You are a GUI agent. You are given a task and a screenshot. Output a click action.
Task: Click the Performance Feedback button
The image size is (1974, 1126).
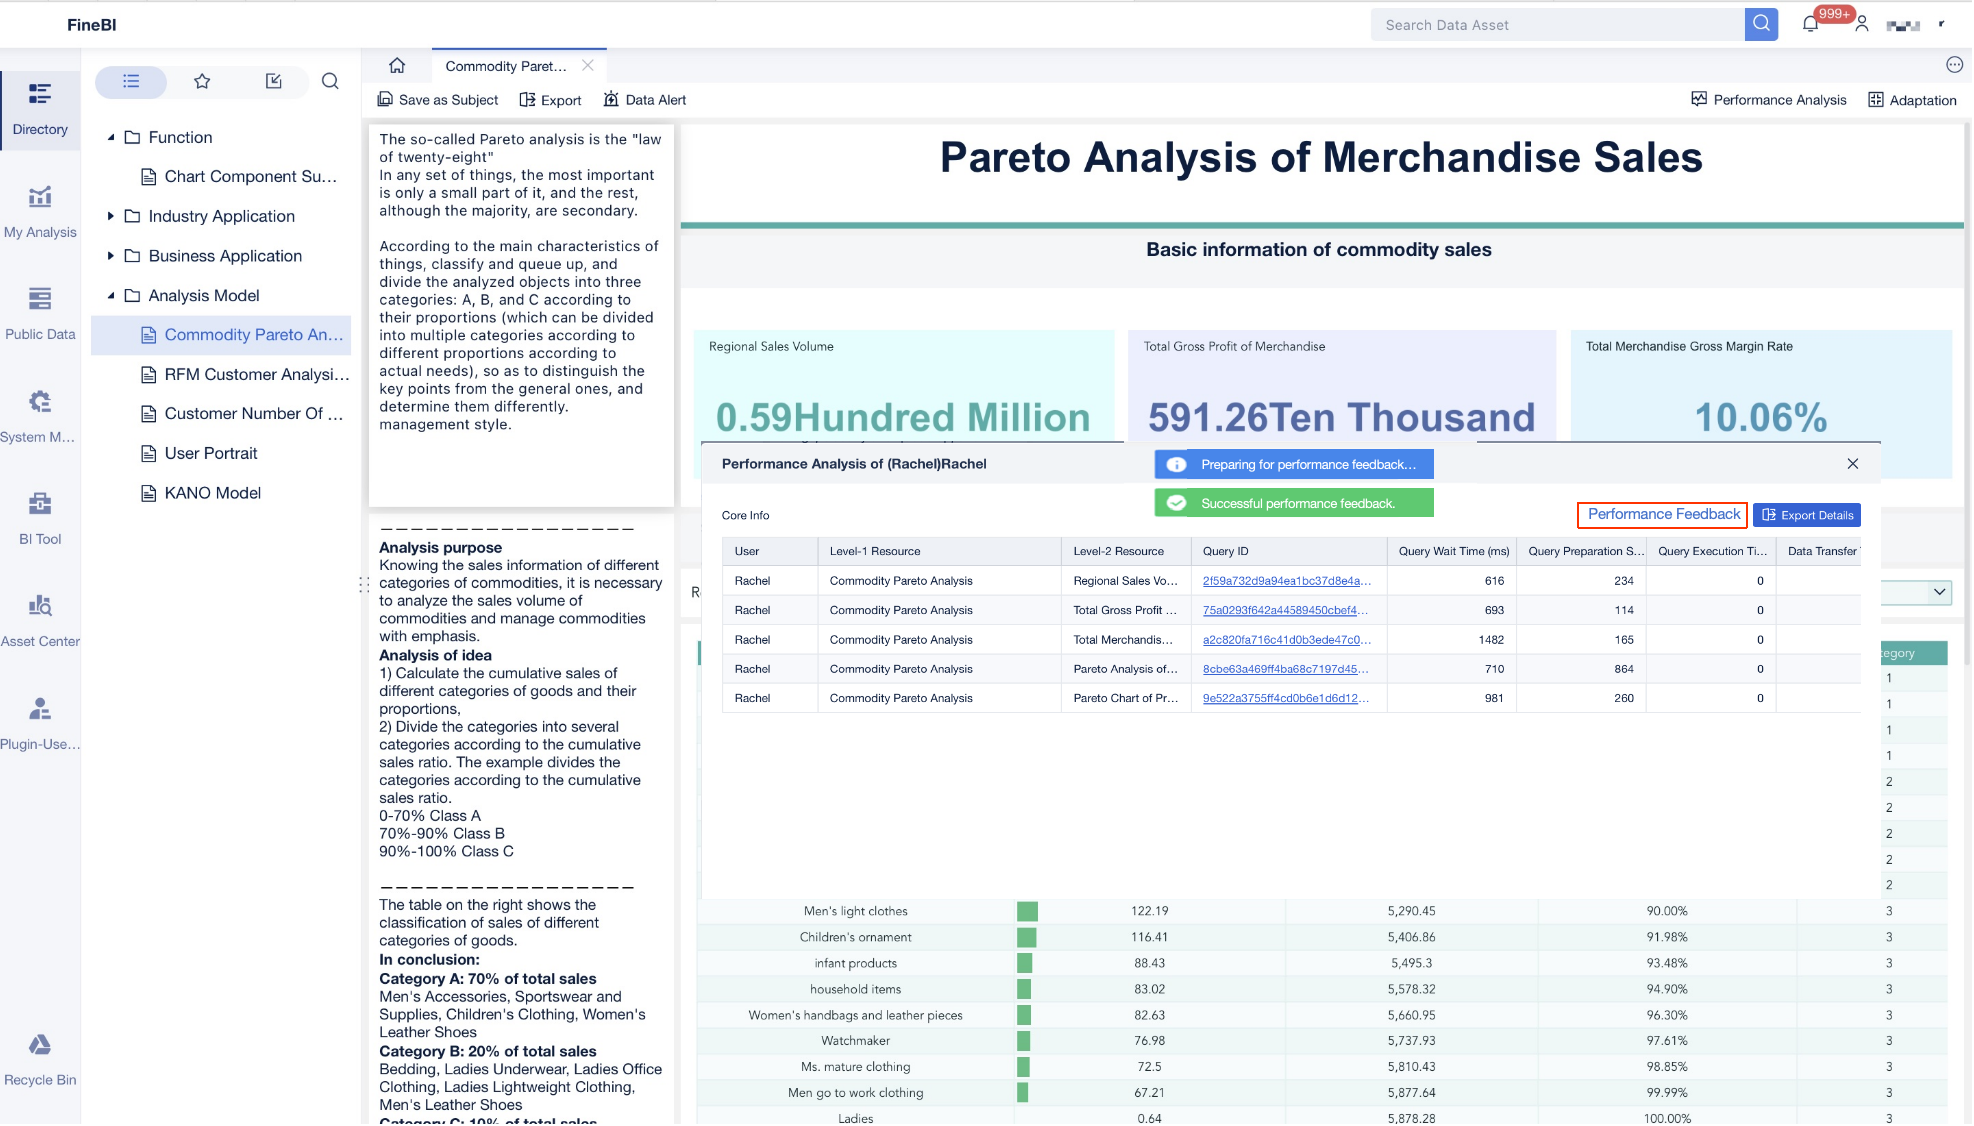(x=1663, y=515)
